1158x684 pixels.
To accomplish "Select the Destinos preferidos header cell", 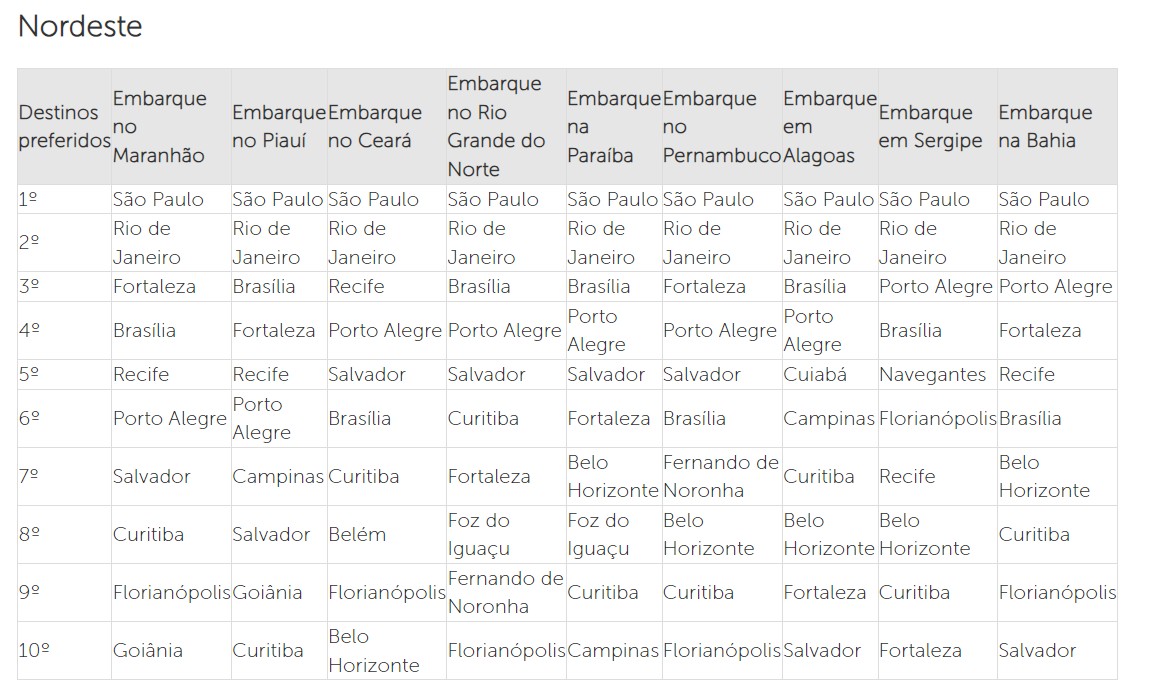I will tap(64, 126).
